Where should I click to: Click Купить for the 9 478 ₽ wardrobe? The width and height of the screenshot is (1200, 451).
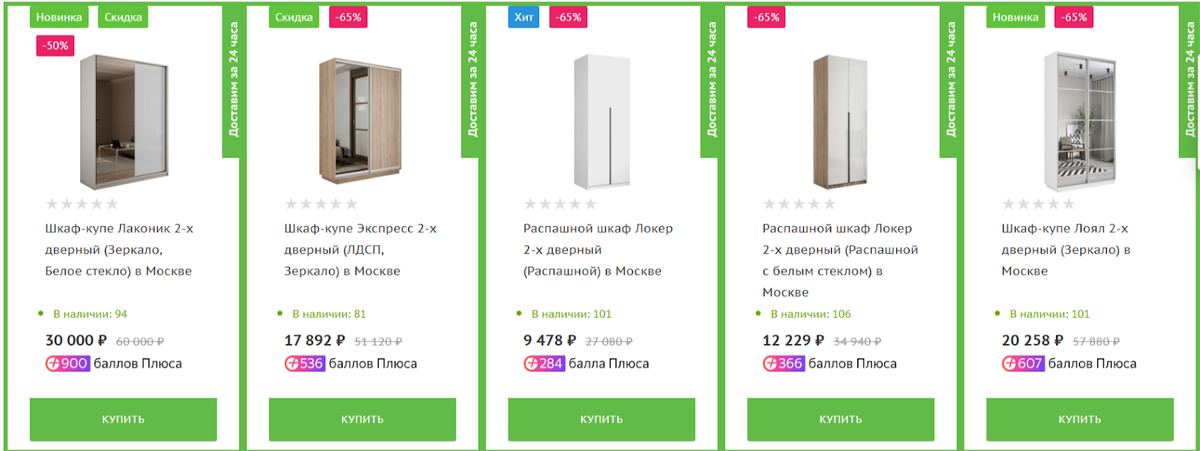click(601, 419)
